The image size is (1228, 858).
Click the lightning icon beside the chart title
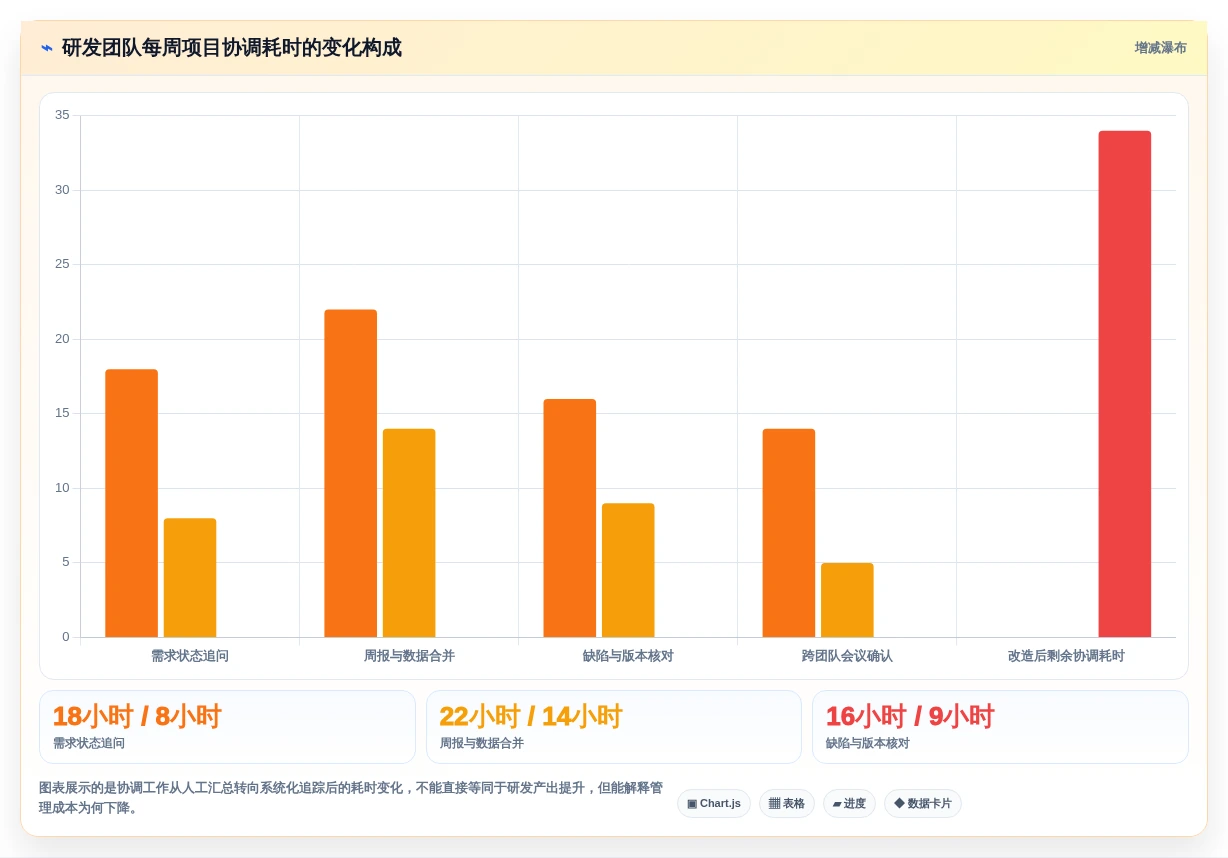point(46,48)
